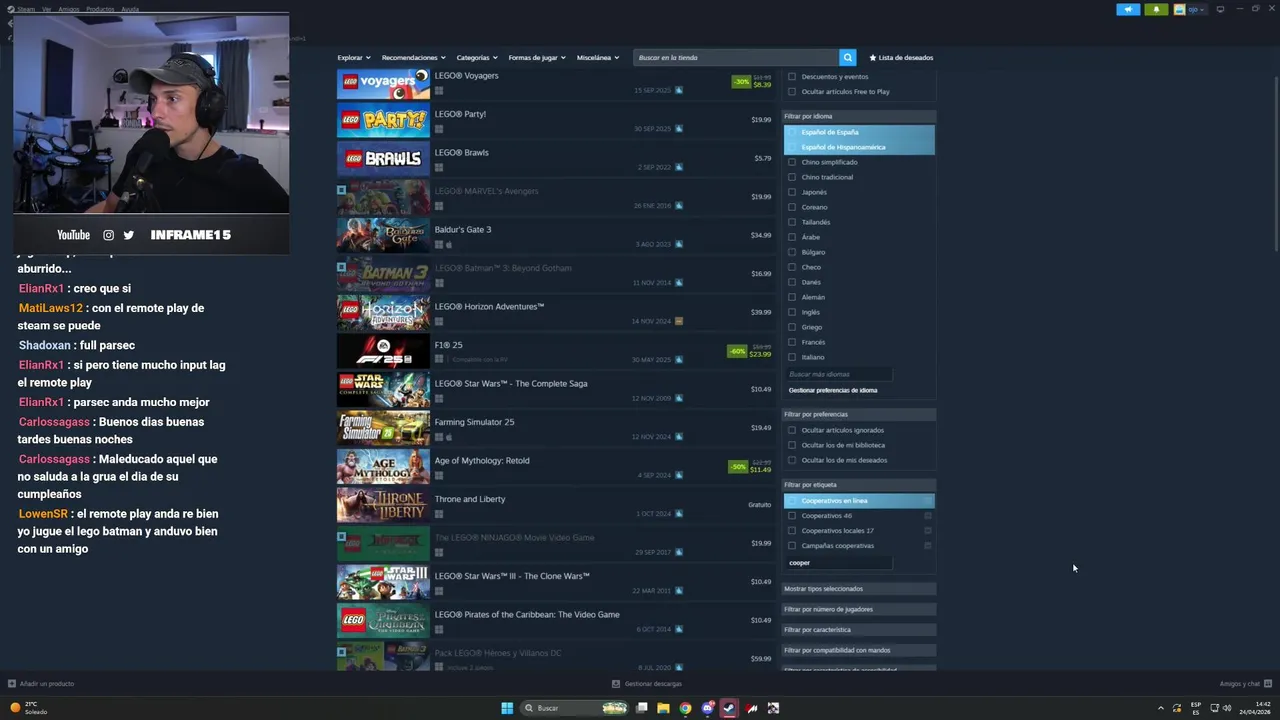Image resolution: width=1280 pixels, height=720 pixels.
Task: Open the Ayuda menu in the title bar
Action: (x=130, y=9)
